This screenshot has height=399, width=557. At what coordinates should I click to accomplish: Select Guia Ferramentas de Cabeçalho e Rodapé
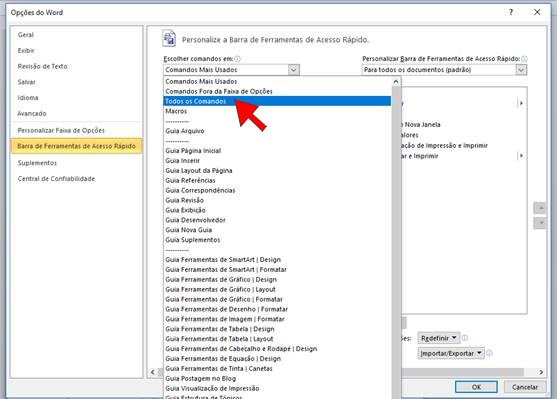277,349
